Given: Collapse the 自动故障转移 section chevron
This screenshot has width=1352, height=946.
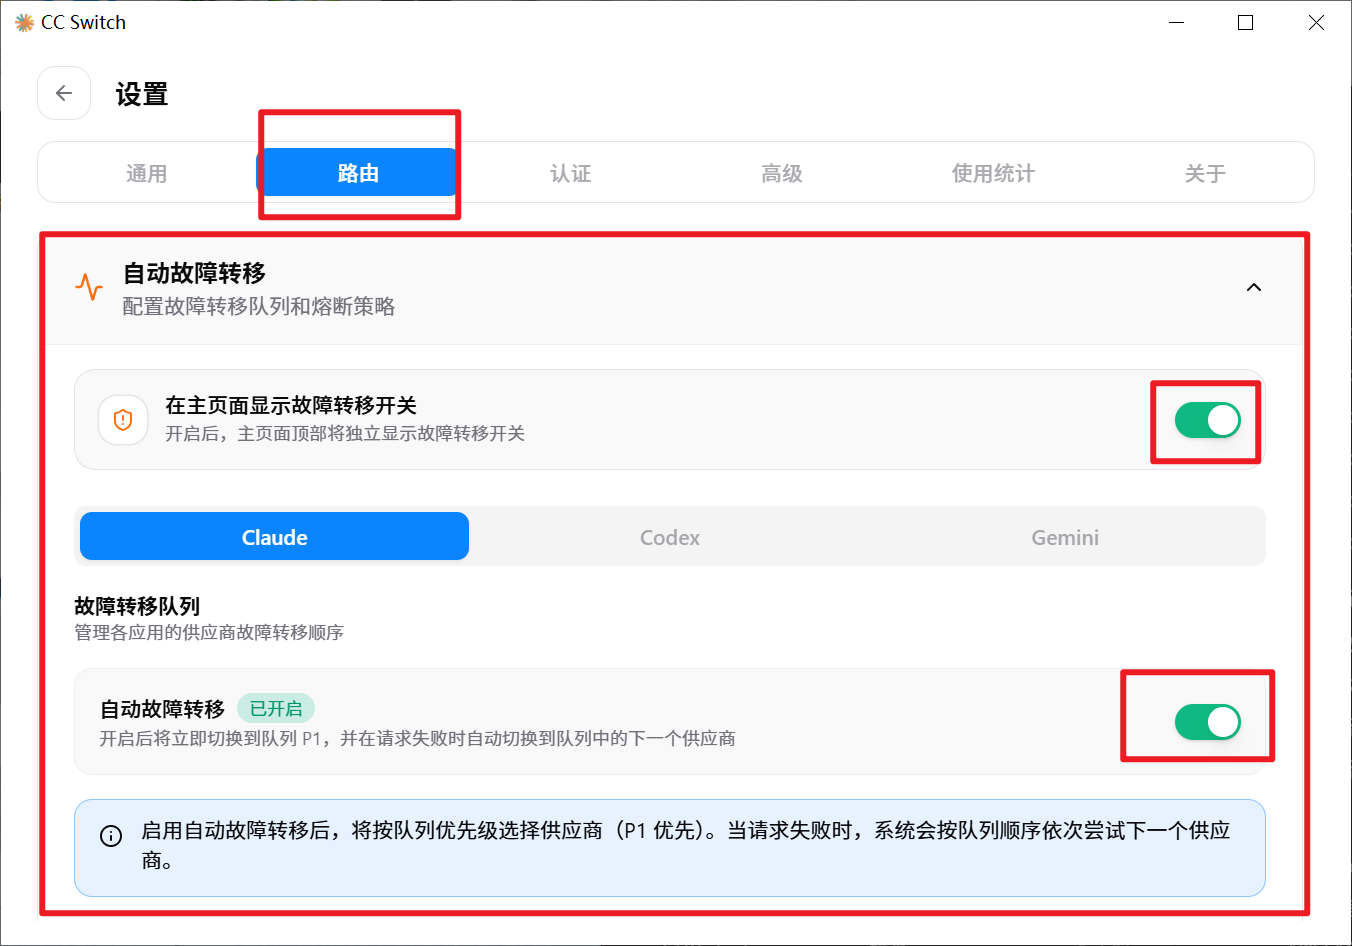Looking at the screenshot, I should (1254, 288).
